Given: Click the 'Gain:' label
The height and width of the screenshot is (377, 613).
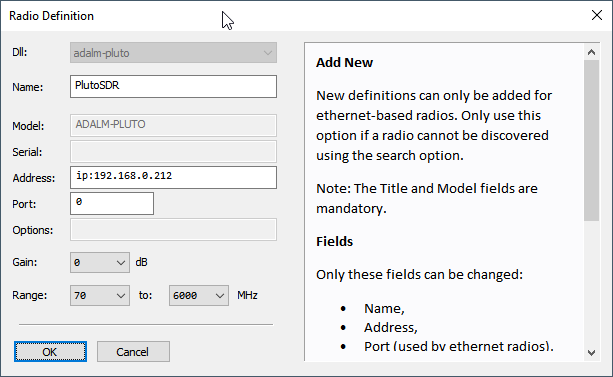Looking at the screenshot, I should pos(25,262).
